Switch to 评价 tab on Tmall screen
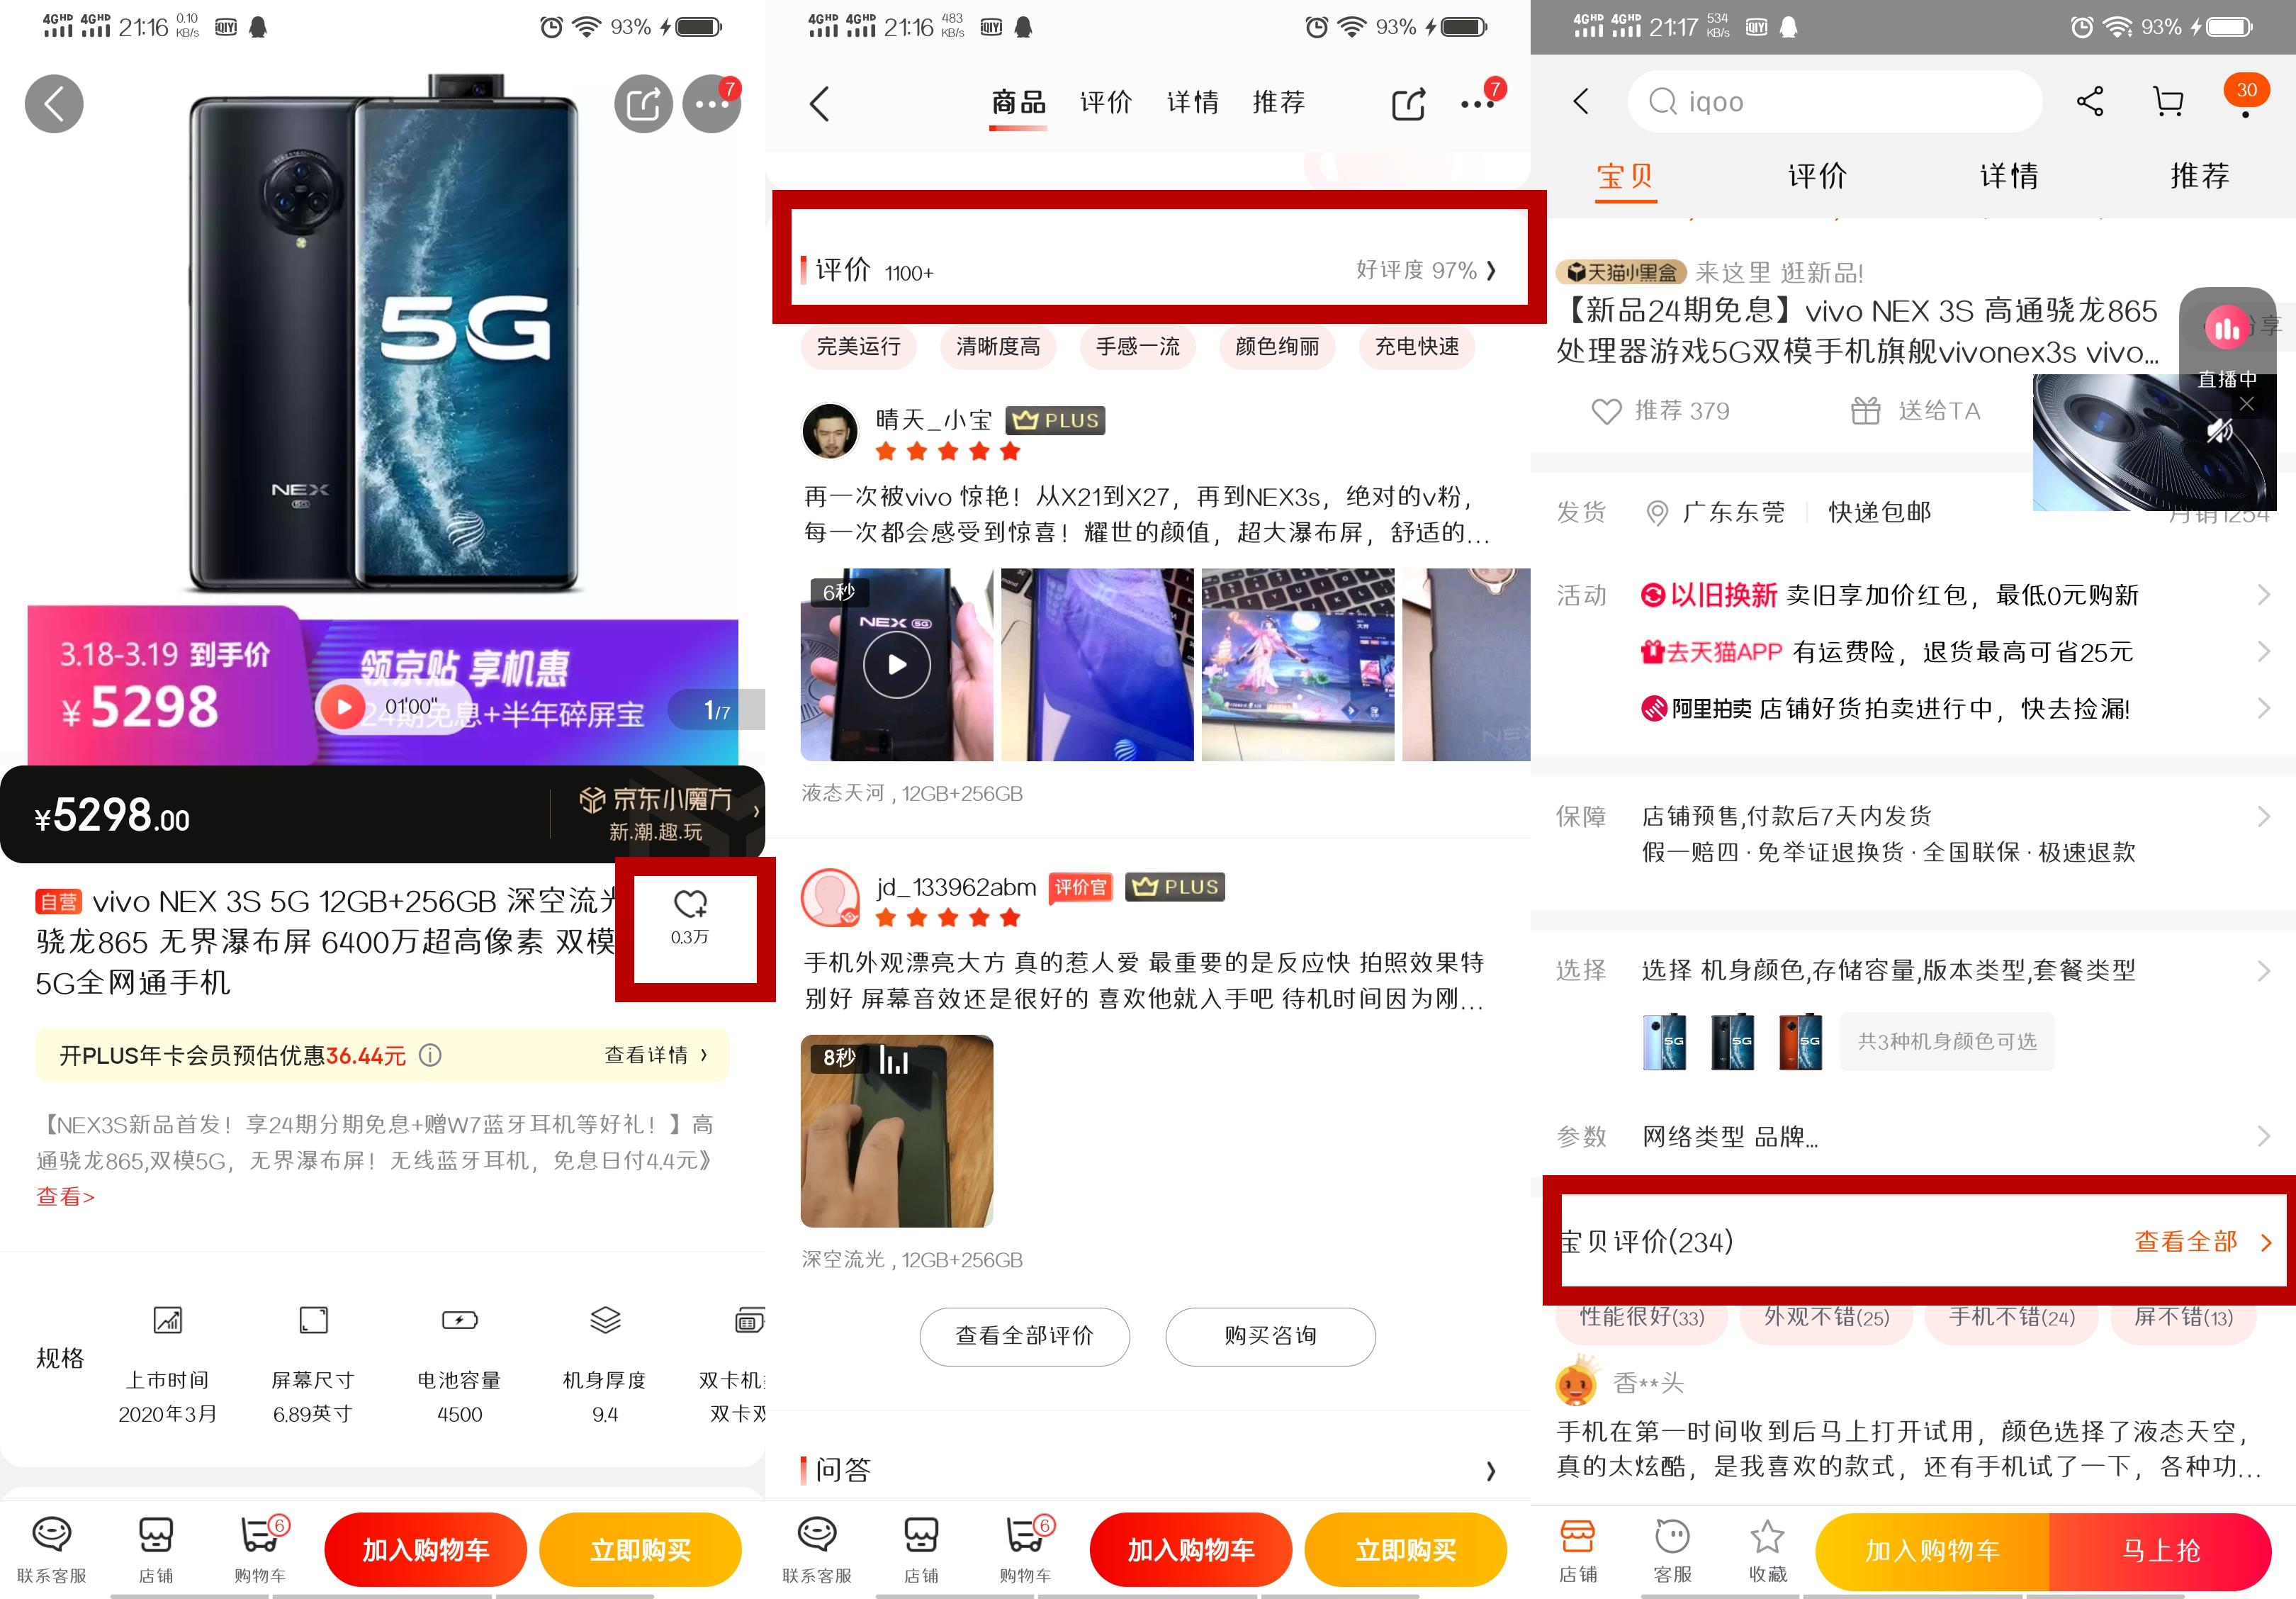2296x1599 pixels. pyautogui.click(x=1817, y=176)
